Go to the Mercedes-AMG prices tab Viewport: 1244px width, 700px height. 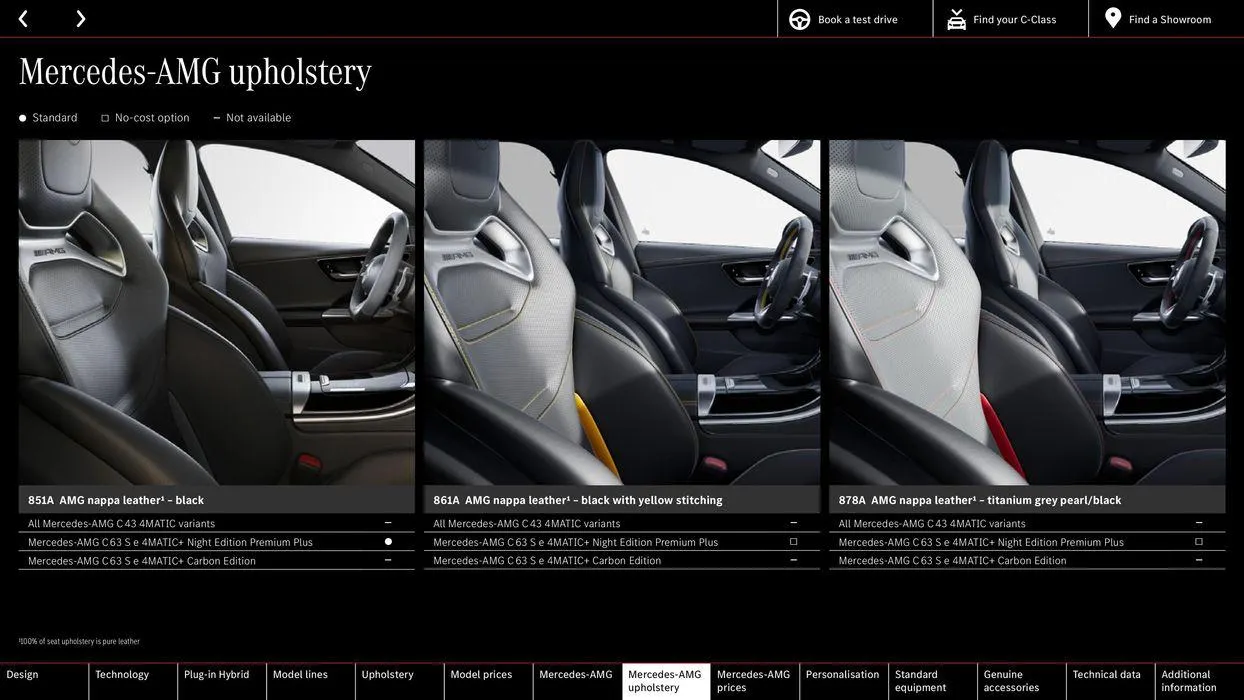(x=754, y=681)
